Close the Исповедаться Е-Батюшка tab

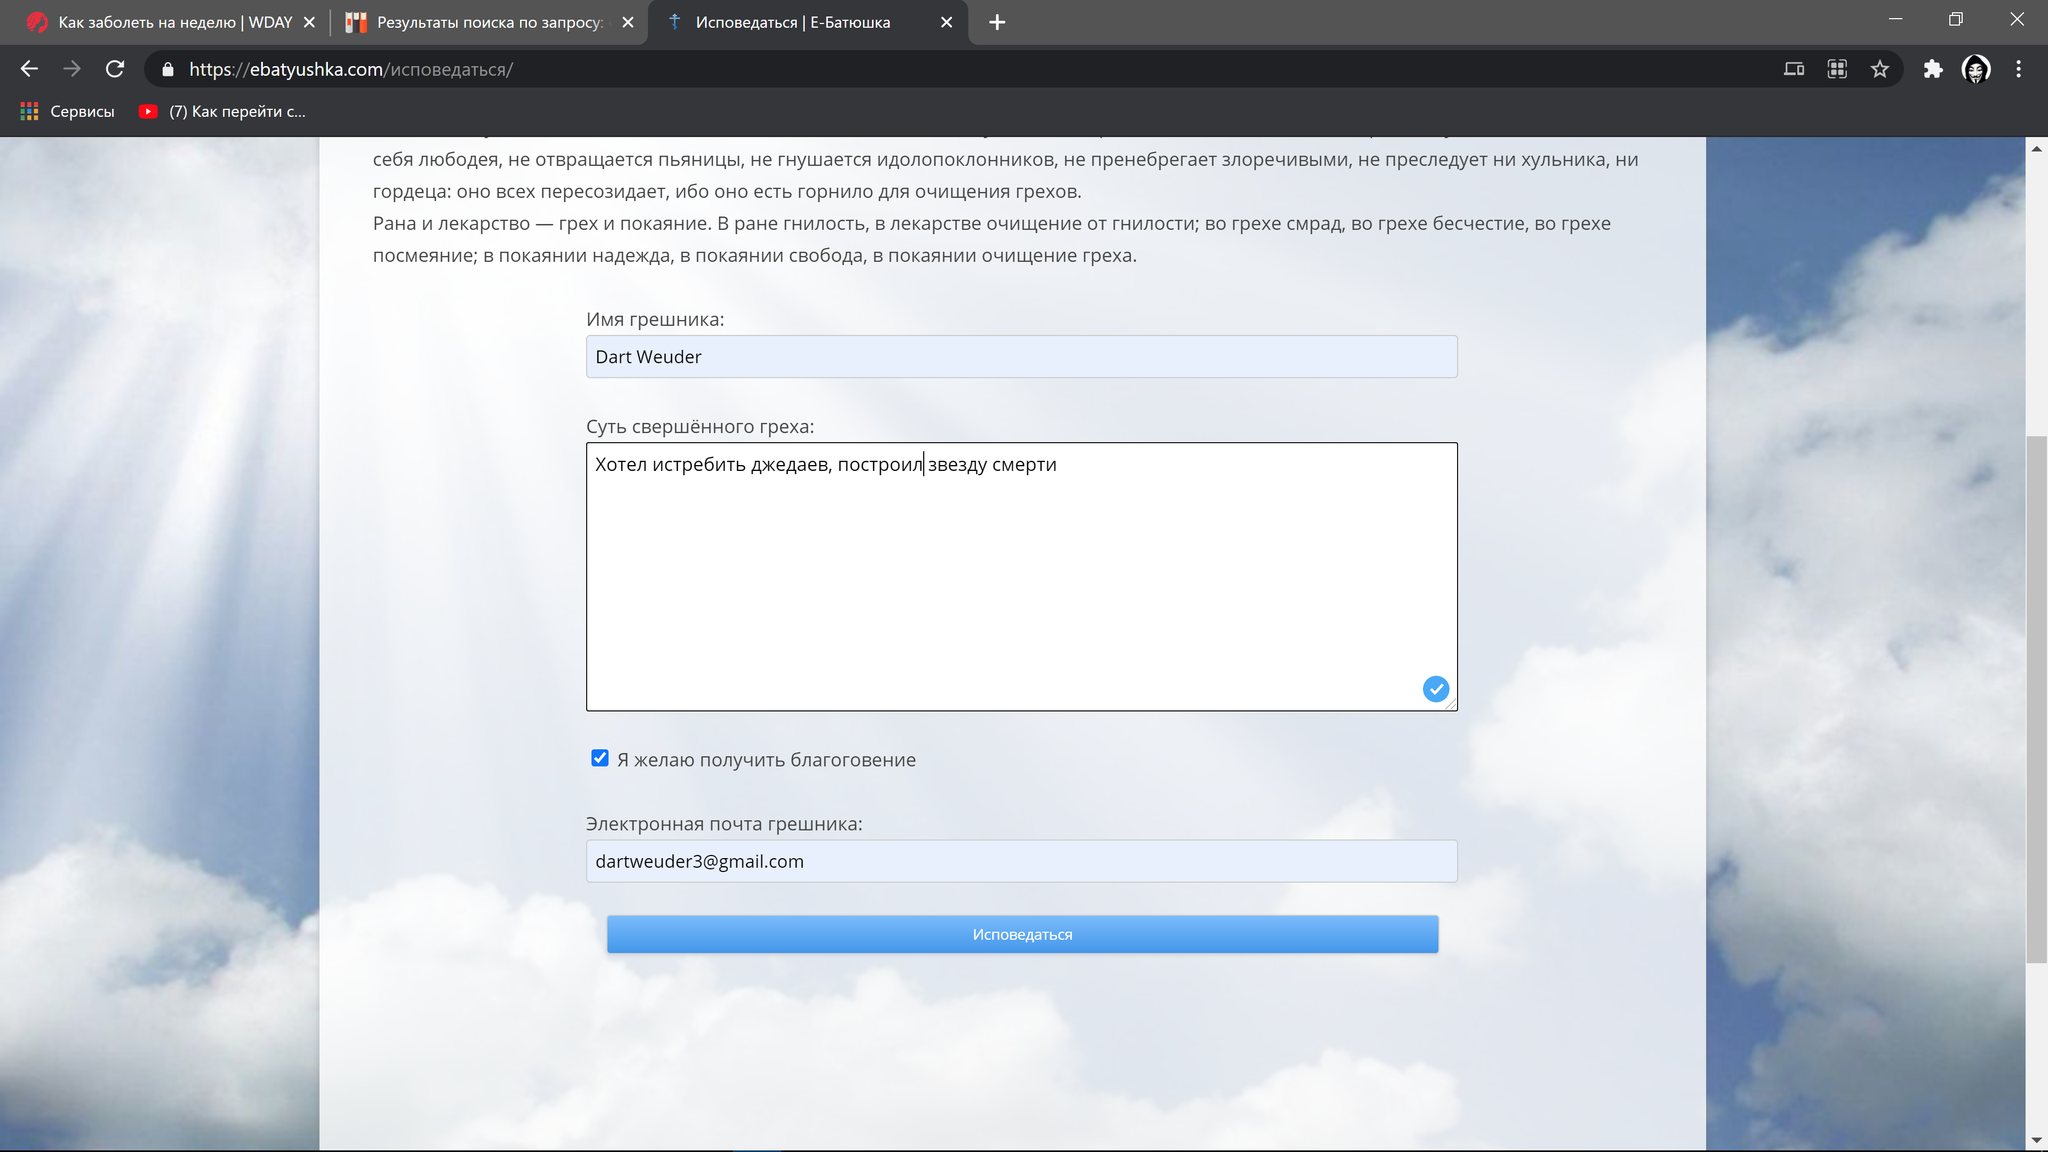coord(946,22)
